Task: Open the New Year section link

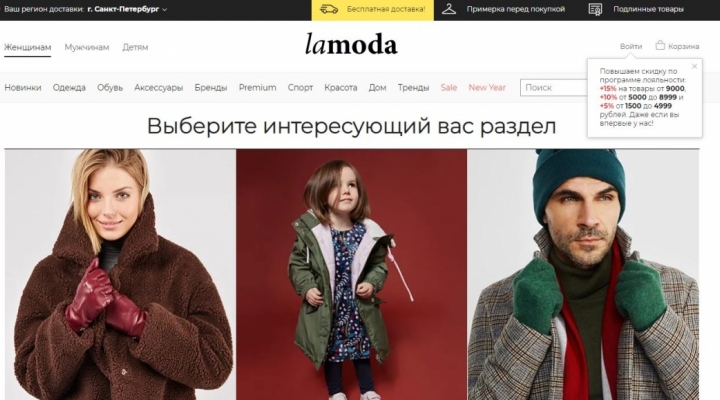Action: point(487,87)
